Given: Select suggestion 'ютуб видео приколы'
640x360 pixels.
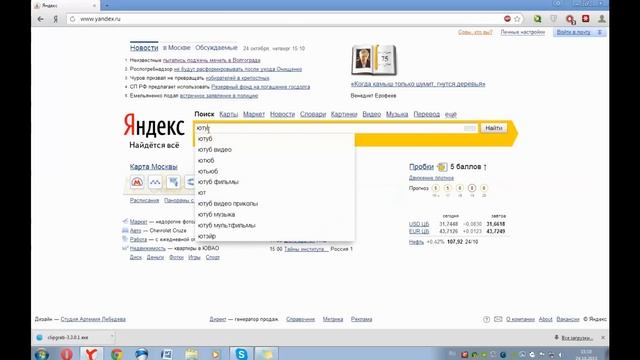Looking at the screenshot, I should coord(228,203).
